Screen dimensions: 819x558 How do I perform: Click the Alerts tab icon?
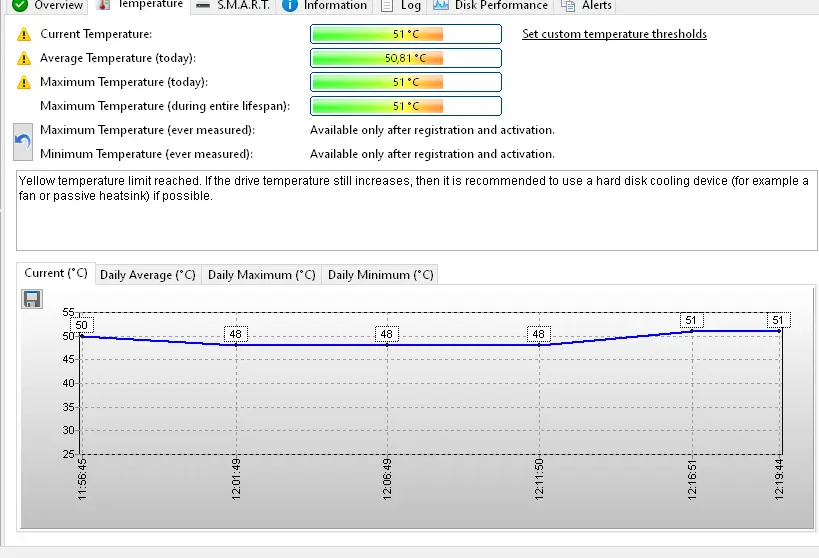(568, 6)
